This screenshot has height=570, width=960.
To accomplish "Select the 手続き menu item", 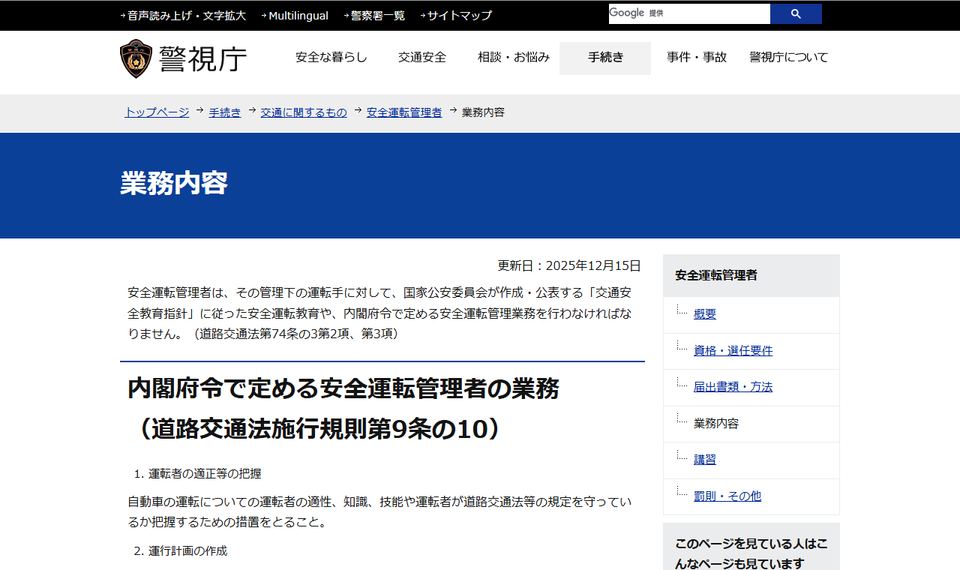I will 605,58.
